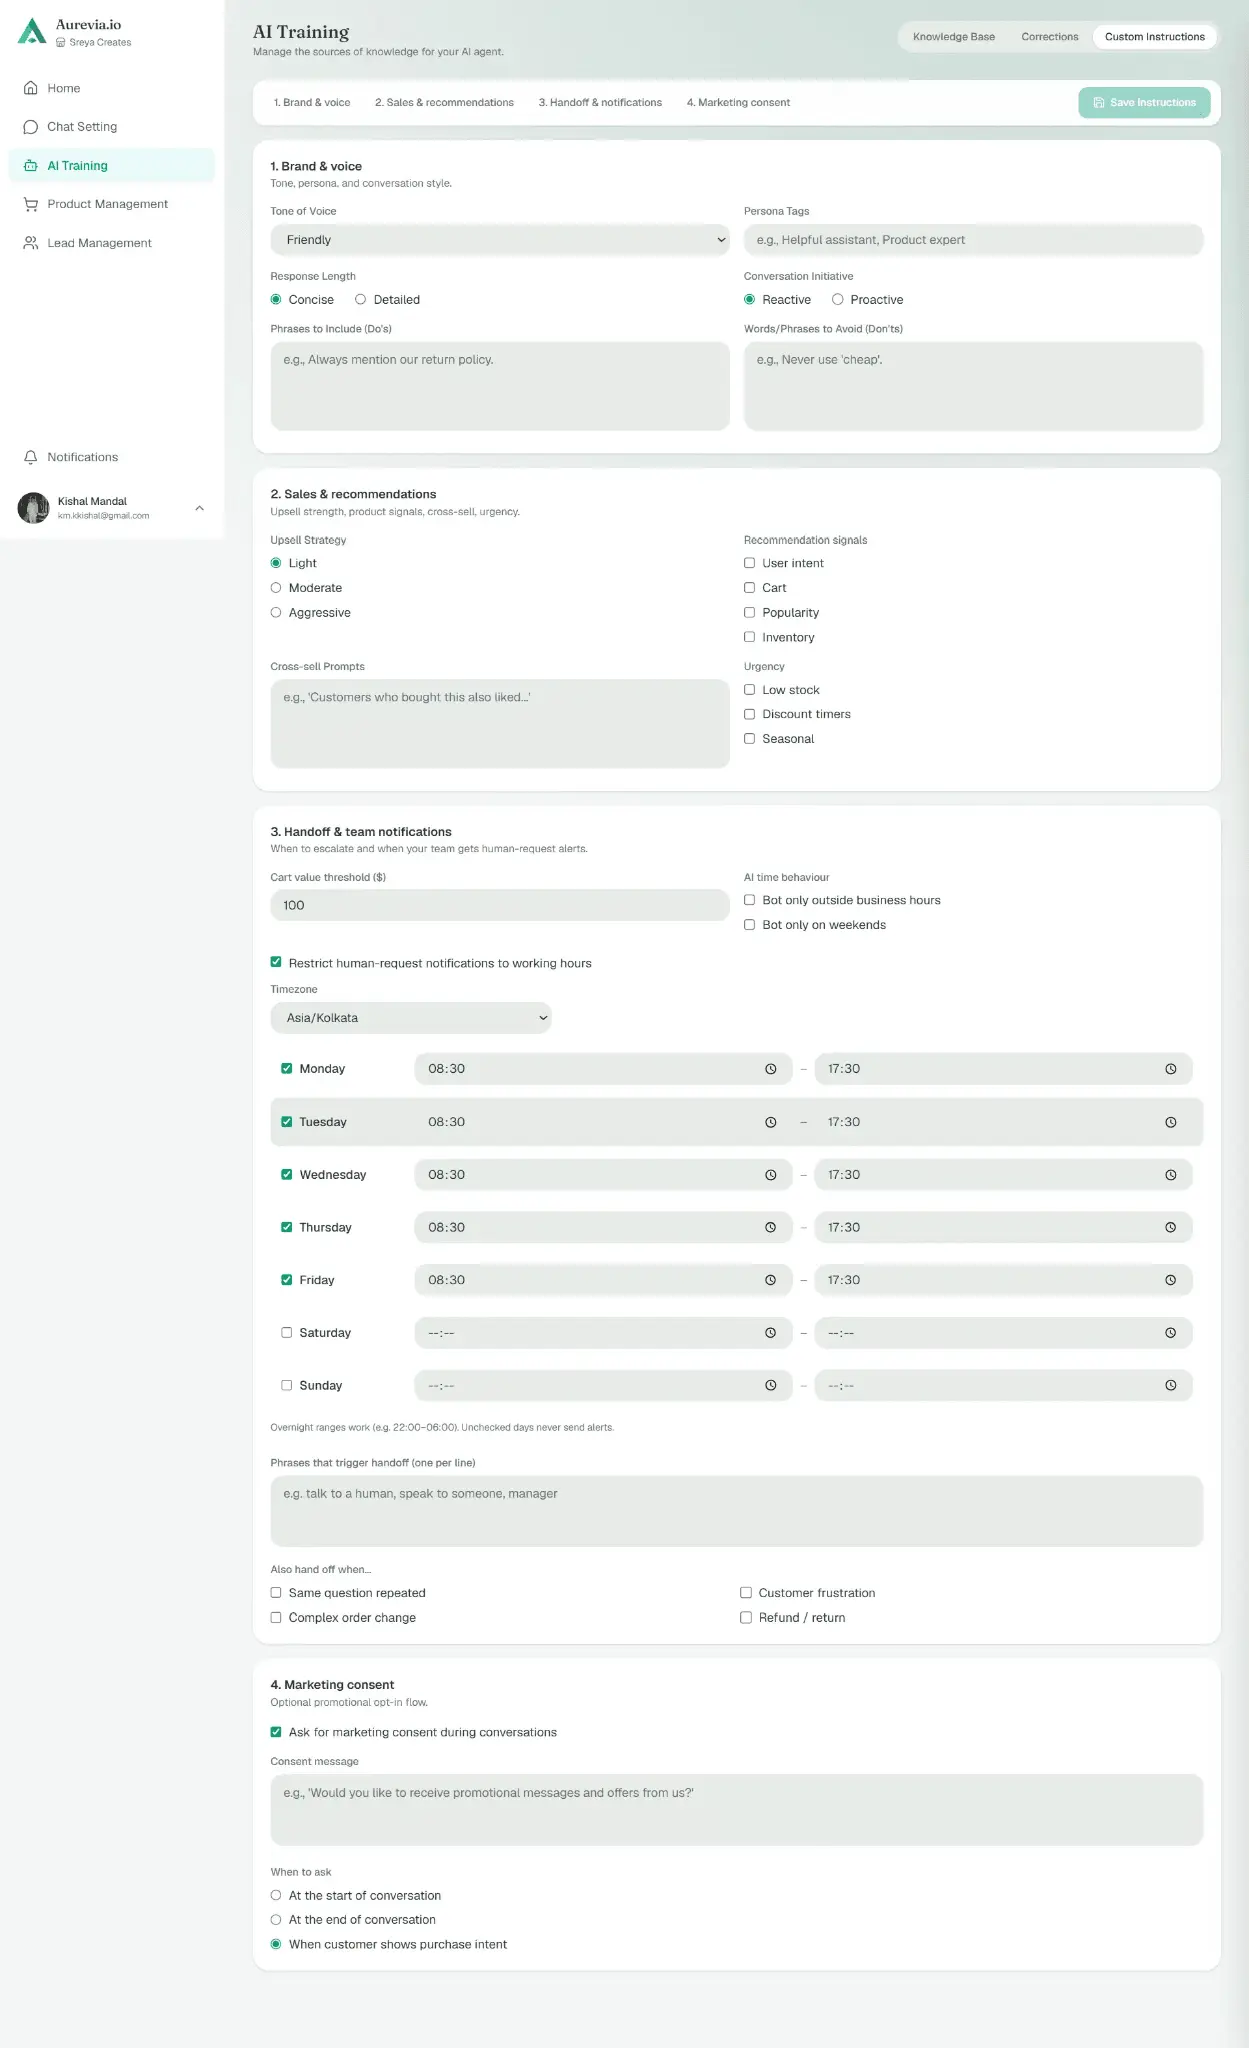Click the Phrases to Include text area
Screen dimensions: 1249x2048
point(500,386)
